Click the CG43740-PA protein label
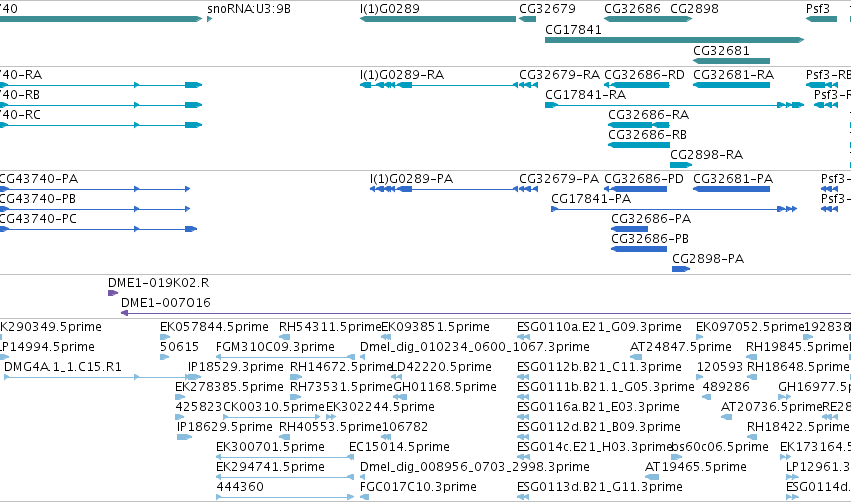This screenshot has width=851, height=502. pyautogui.click(x=38, y=179)
